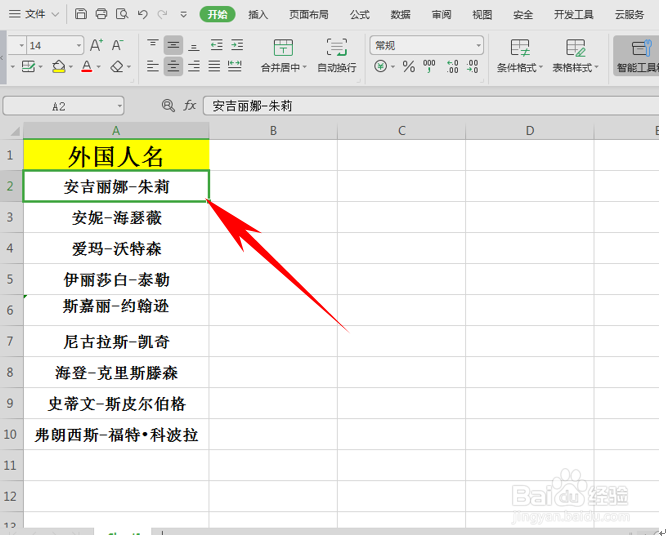Screen dimensions: 668x540
Task: Undo the last action
Action: 142,14
